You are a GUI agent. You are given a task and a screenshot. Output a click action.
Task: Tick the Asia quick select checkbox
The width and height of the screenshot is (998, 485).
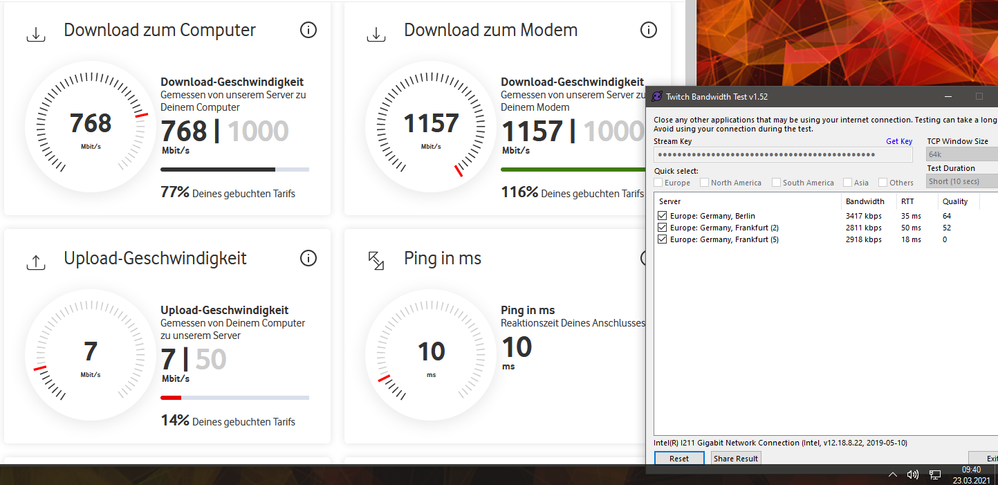click(x=847, y=183)
